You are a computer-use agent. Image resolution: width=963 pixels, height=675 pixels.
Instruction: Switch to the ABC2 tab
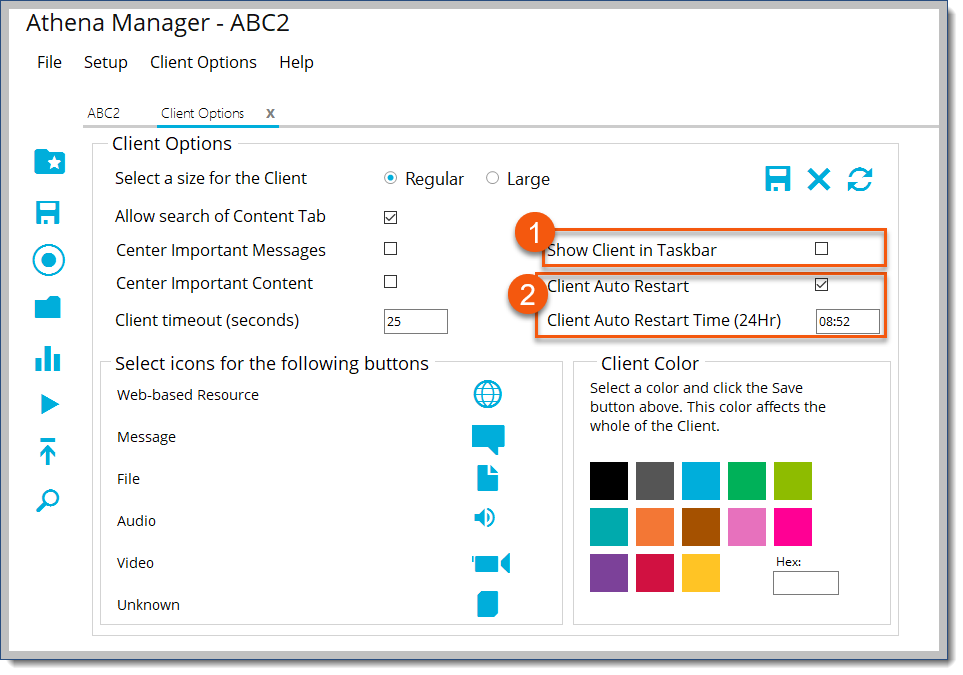(x=104, y=113)
